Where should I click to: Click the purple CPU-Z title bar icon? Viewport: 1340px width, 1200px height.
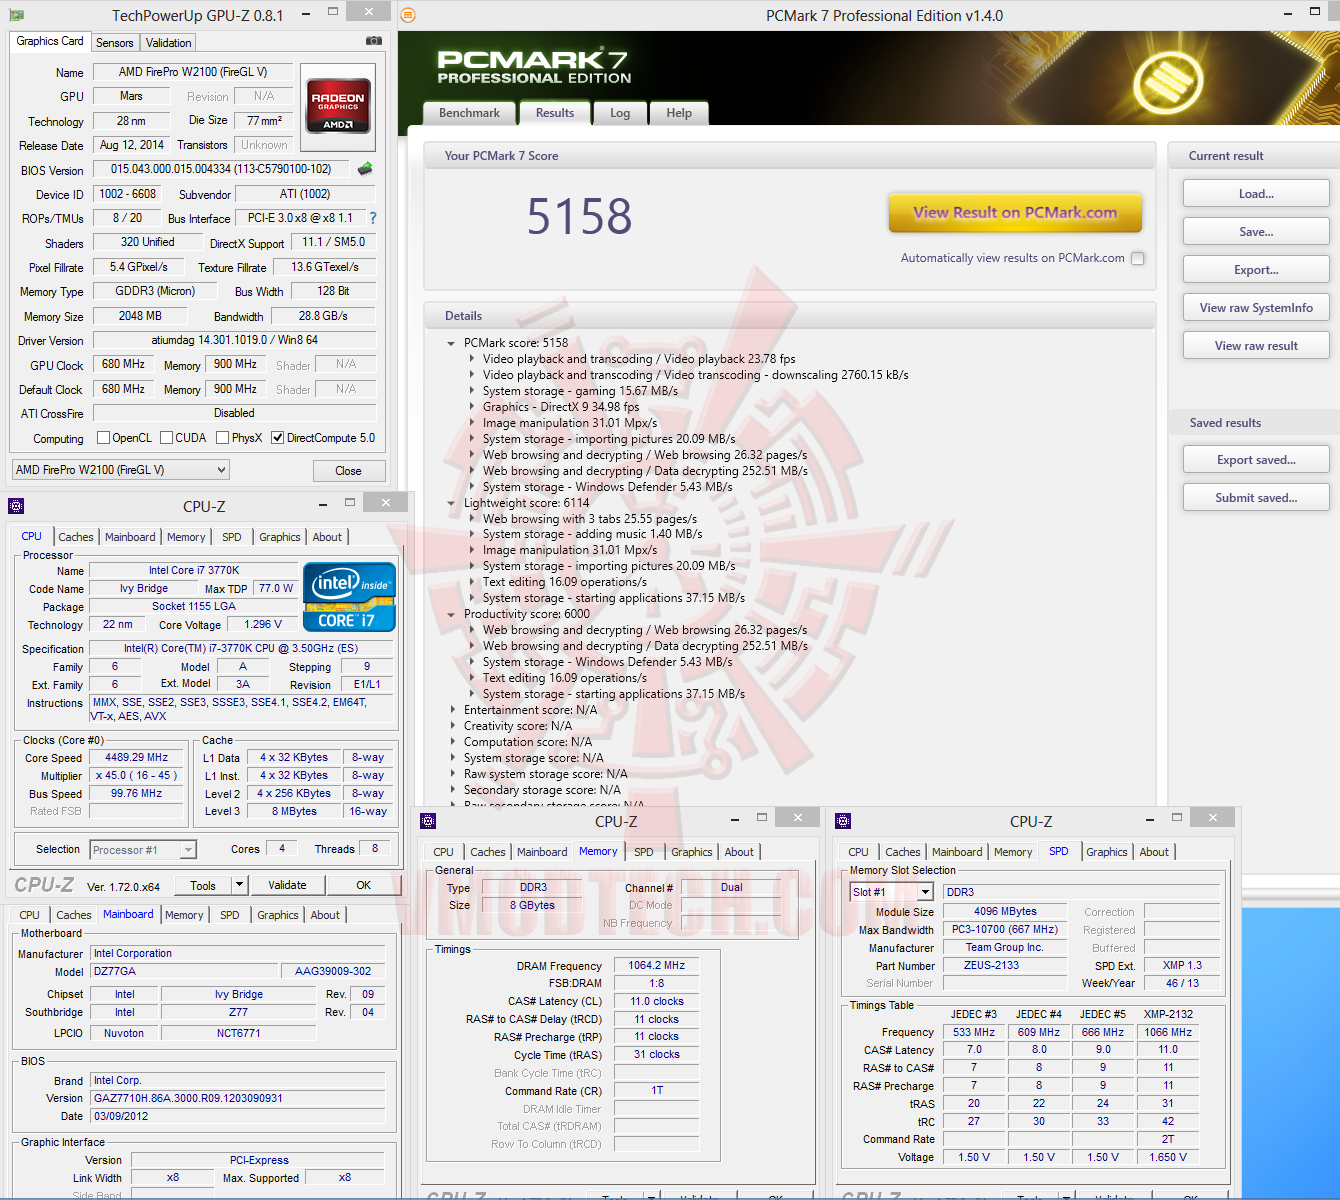point(16,506)
